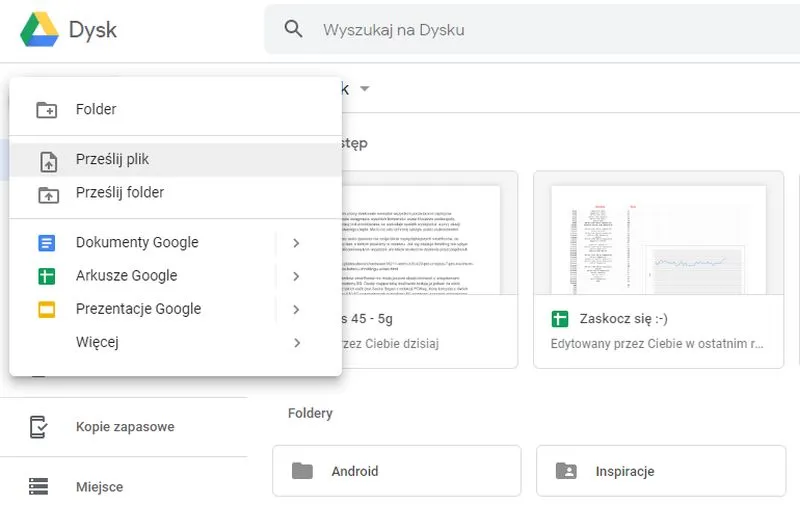Open the Mój dysk dropdown arrow

tap(365, 89)
